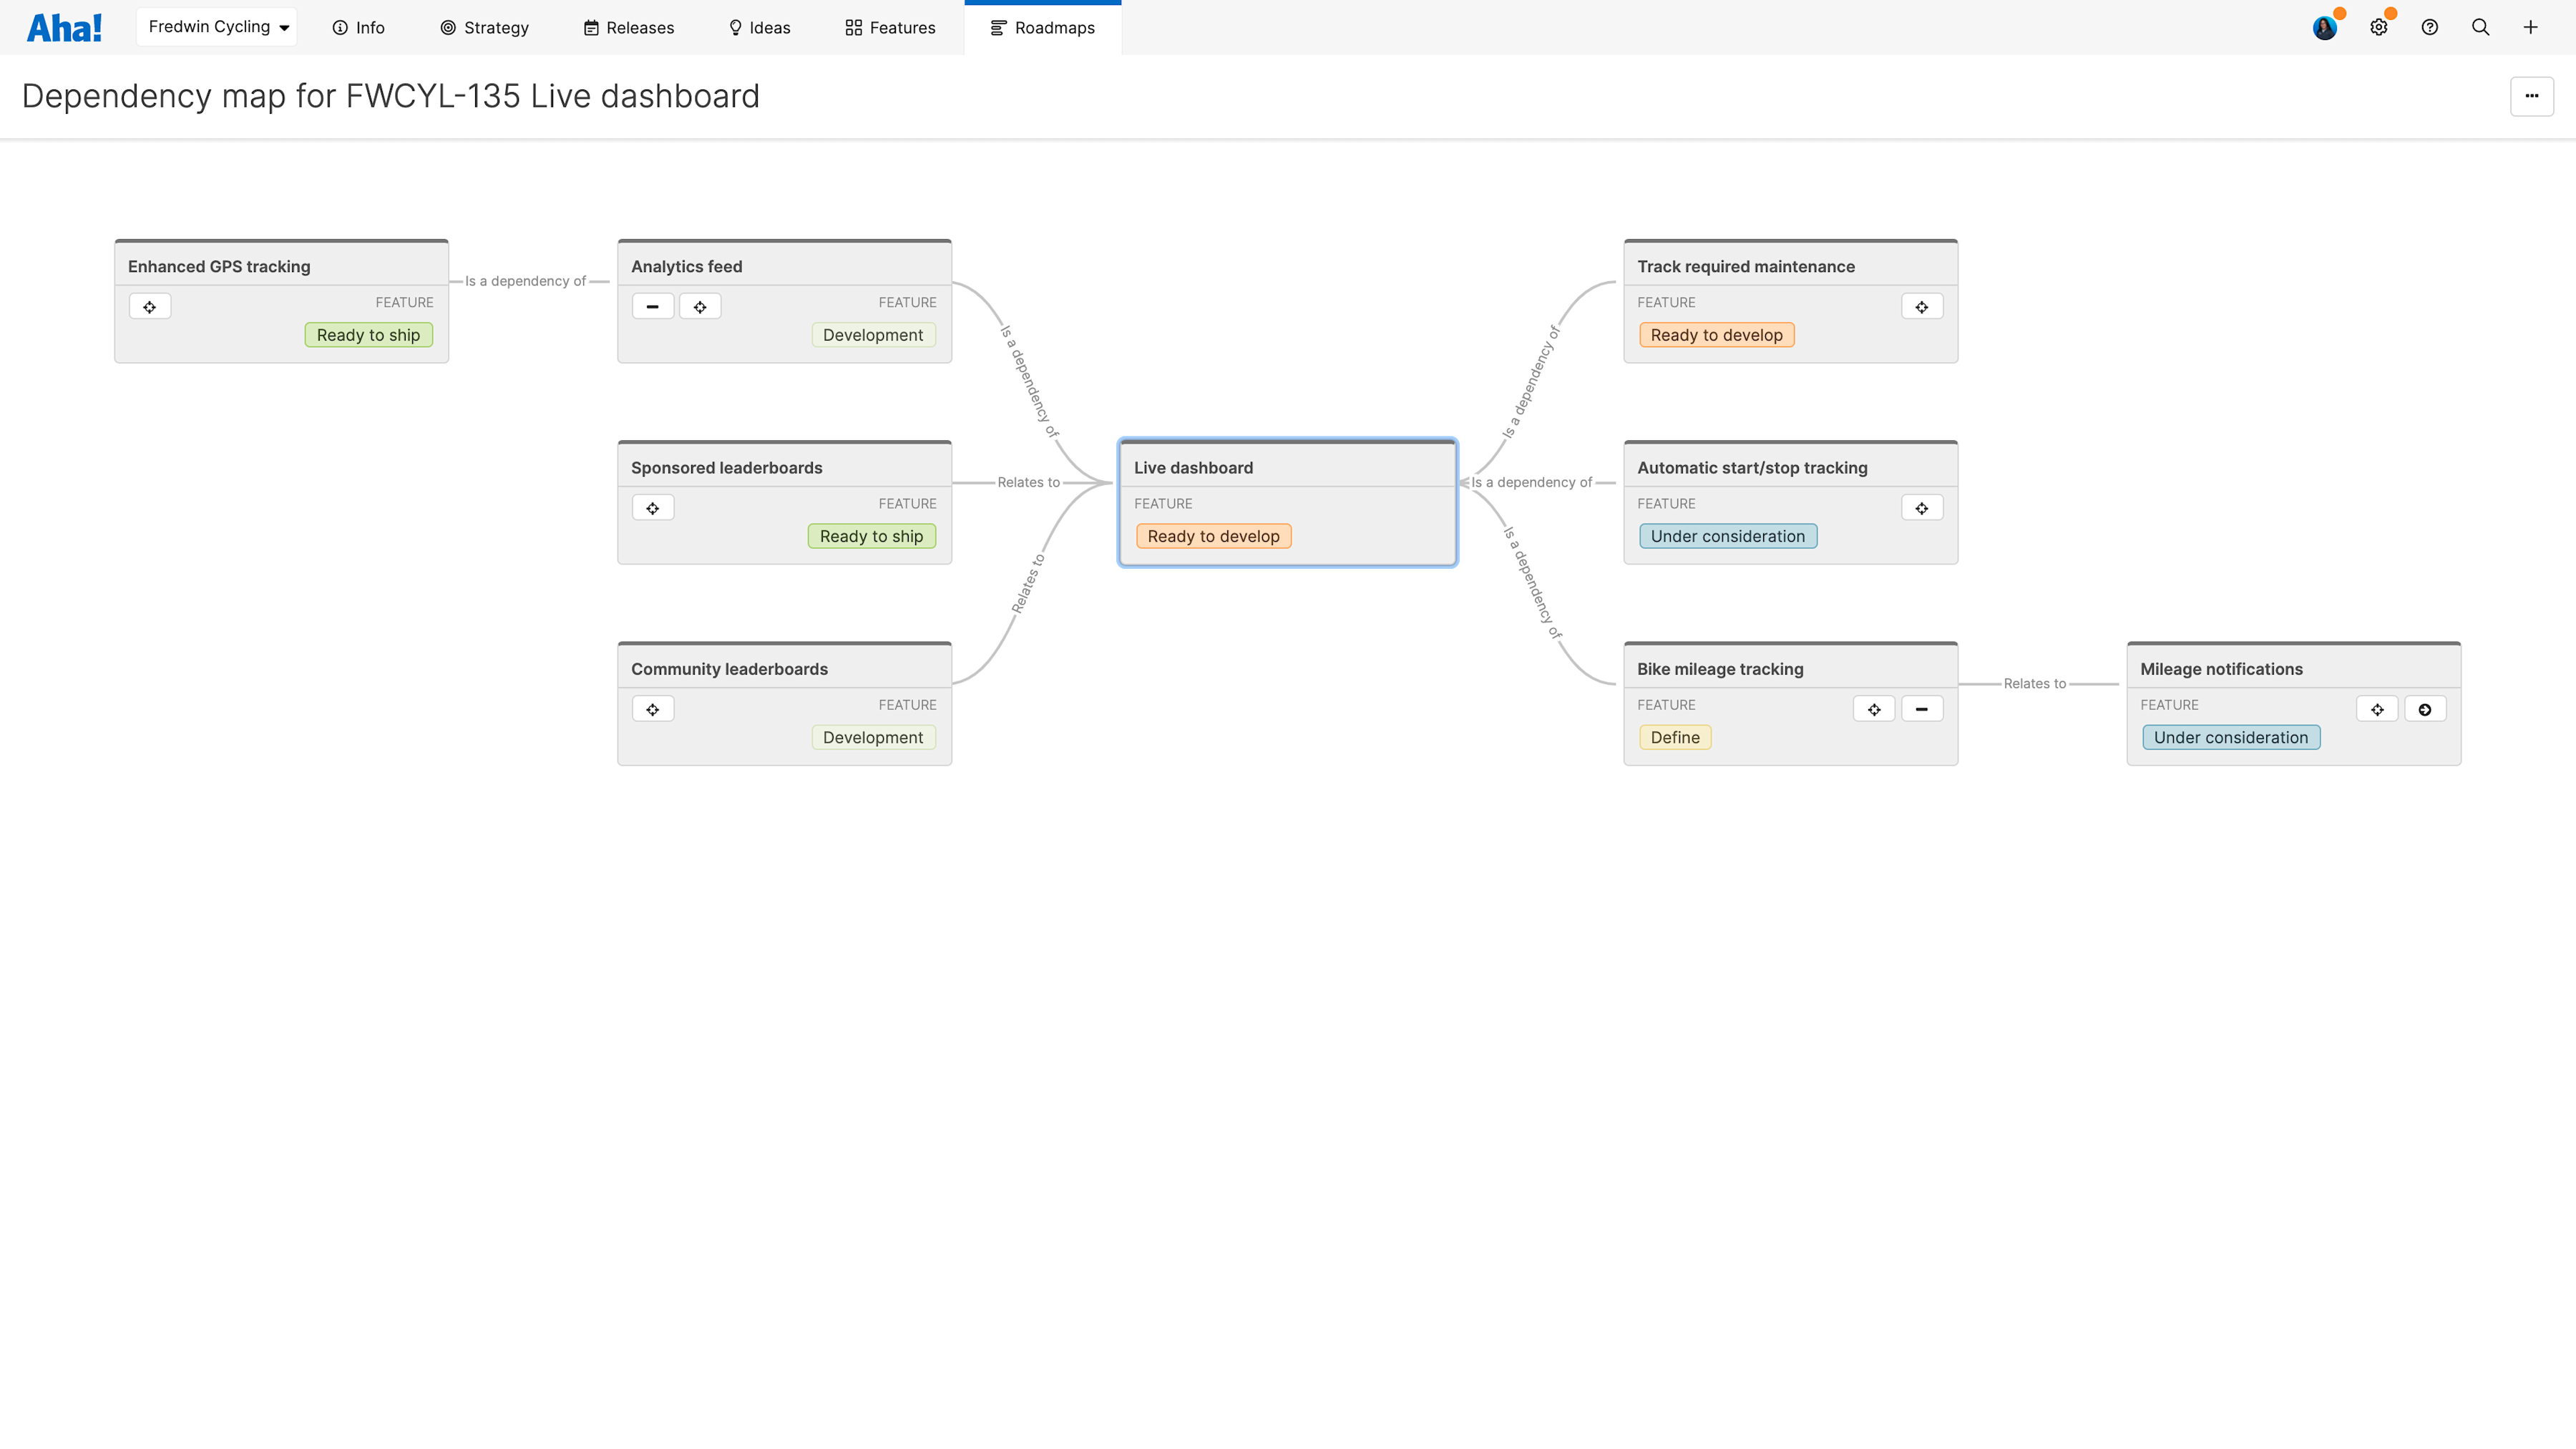The height and width of the screenshot is (1449, 2576).
Task: Collapse links for the Analytics feed card
Action: click(x=652, y=306)
